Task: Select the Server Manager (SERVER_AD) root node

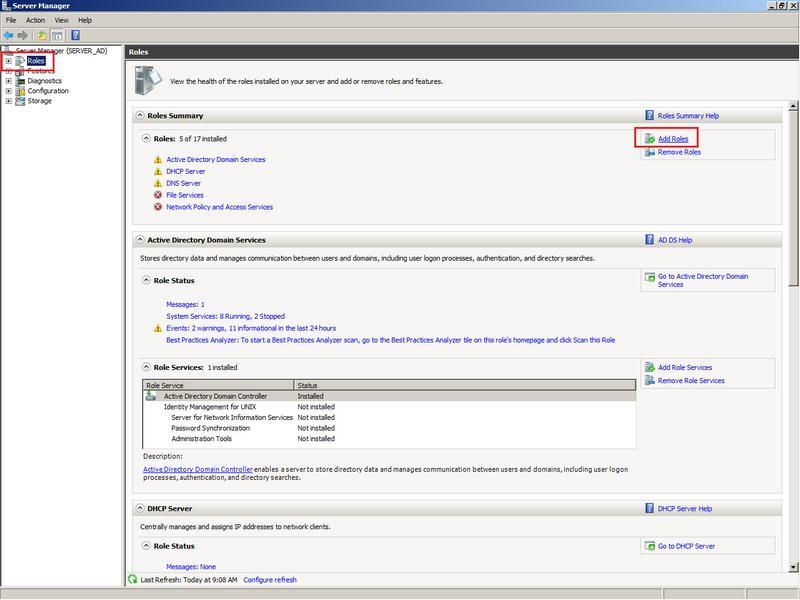Action: pyautogui.click(x=61, y=51)
